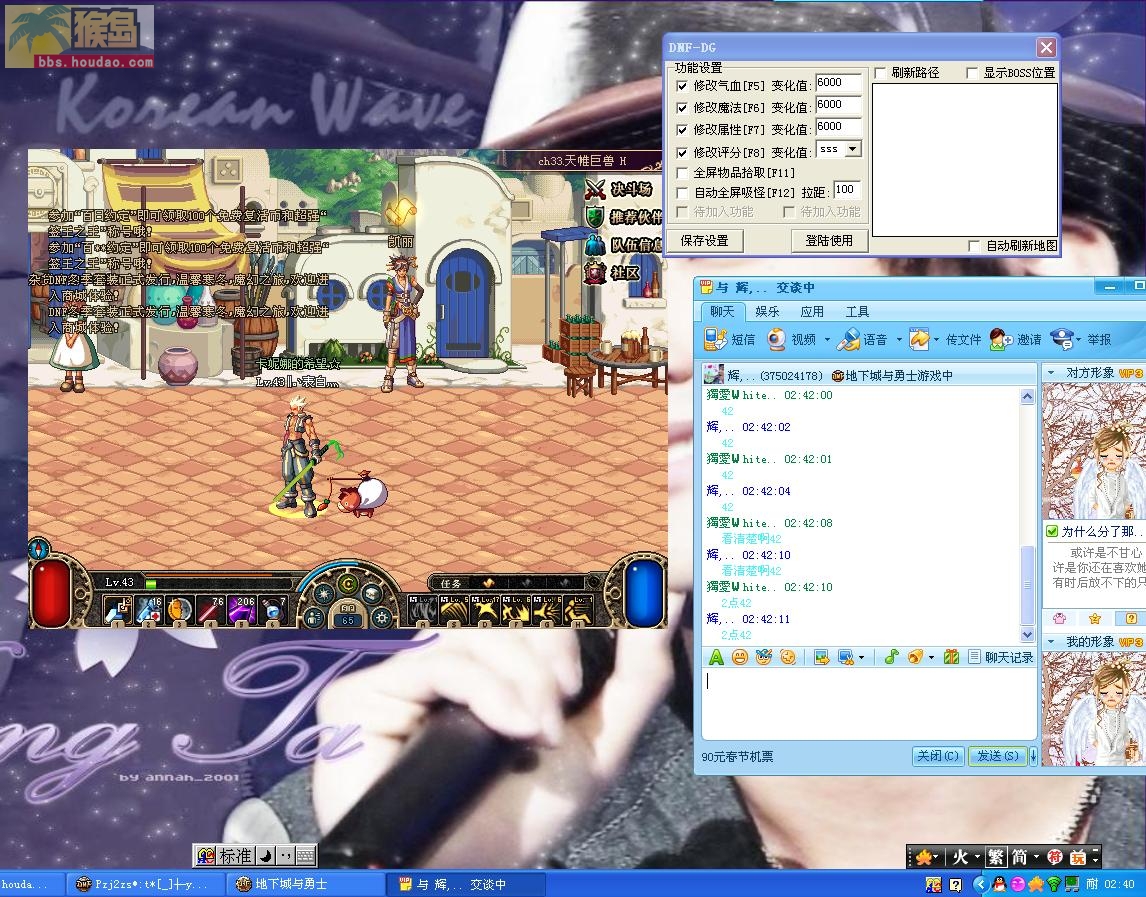Switch to the 娱乐 tab
Screen dimensions: 1146x897
[767, 311]
